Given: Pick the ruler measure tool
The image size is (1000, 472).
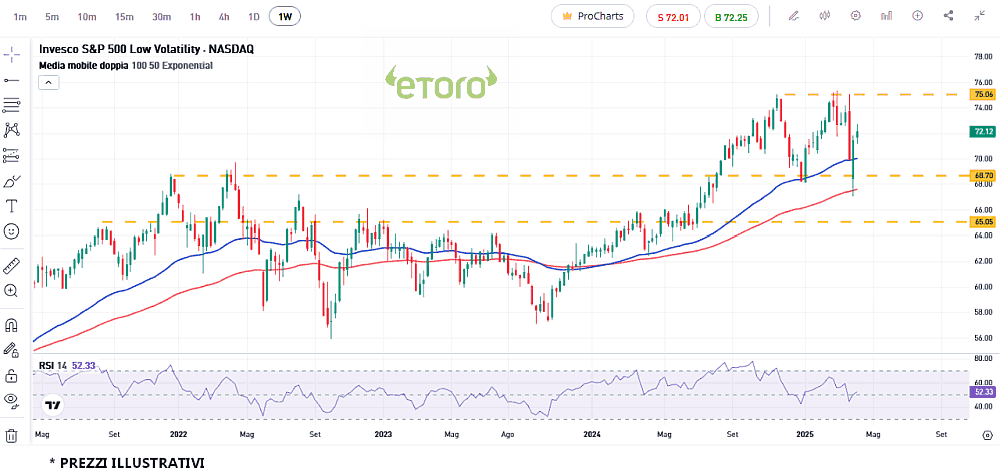Looking at the screenshot, I should point(12,265).
